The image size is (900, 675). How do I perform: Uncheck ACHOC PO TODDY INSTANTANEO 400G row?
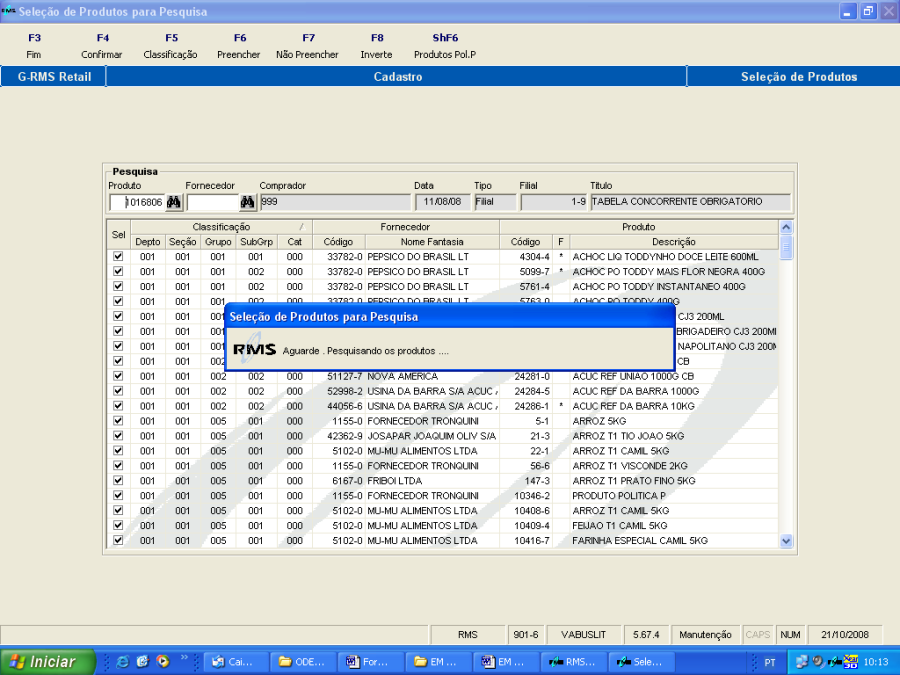click(118, 286)
